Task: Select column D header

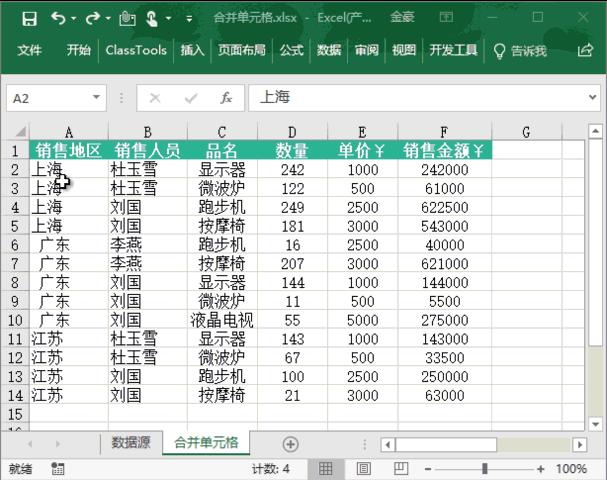Action: 292,132
